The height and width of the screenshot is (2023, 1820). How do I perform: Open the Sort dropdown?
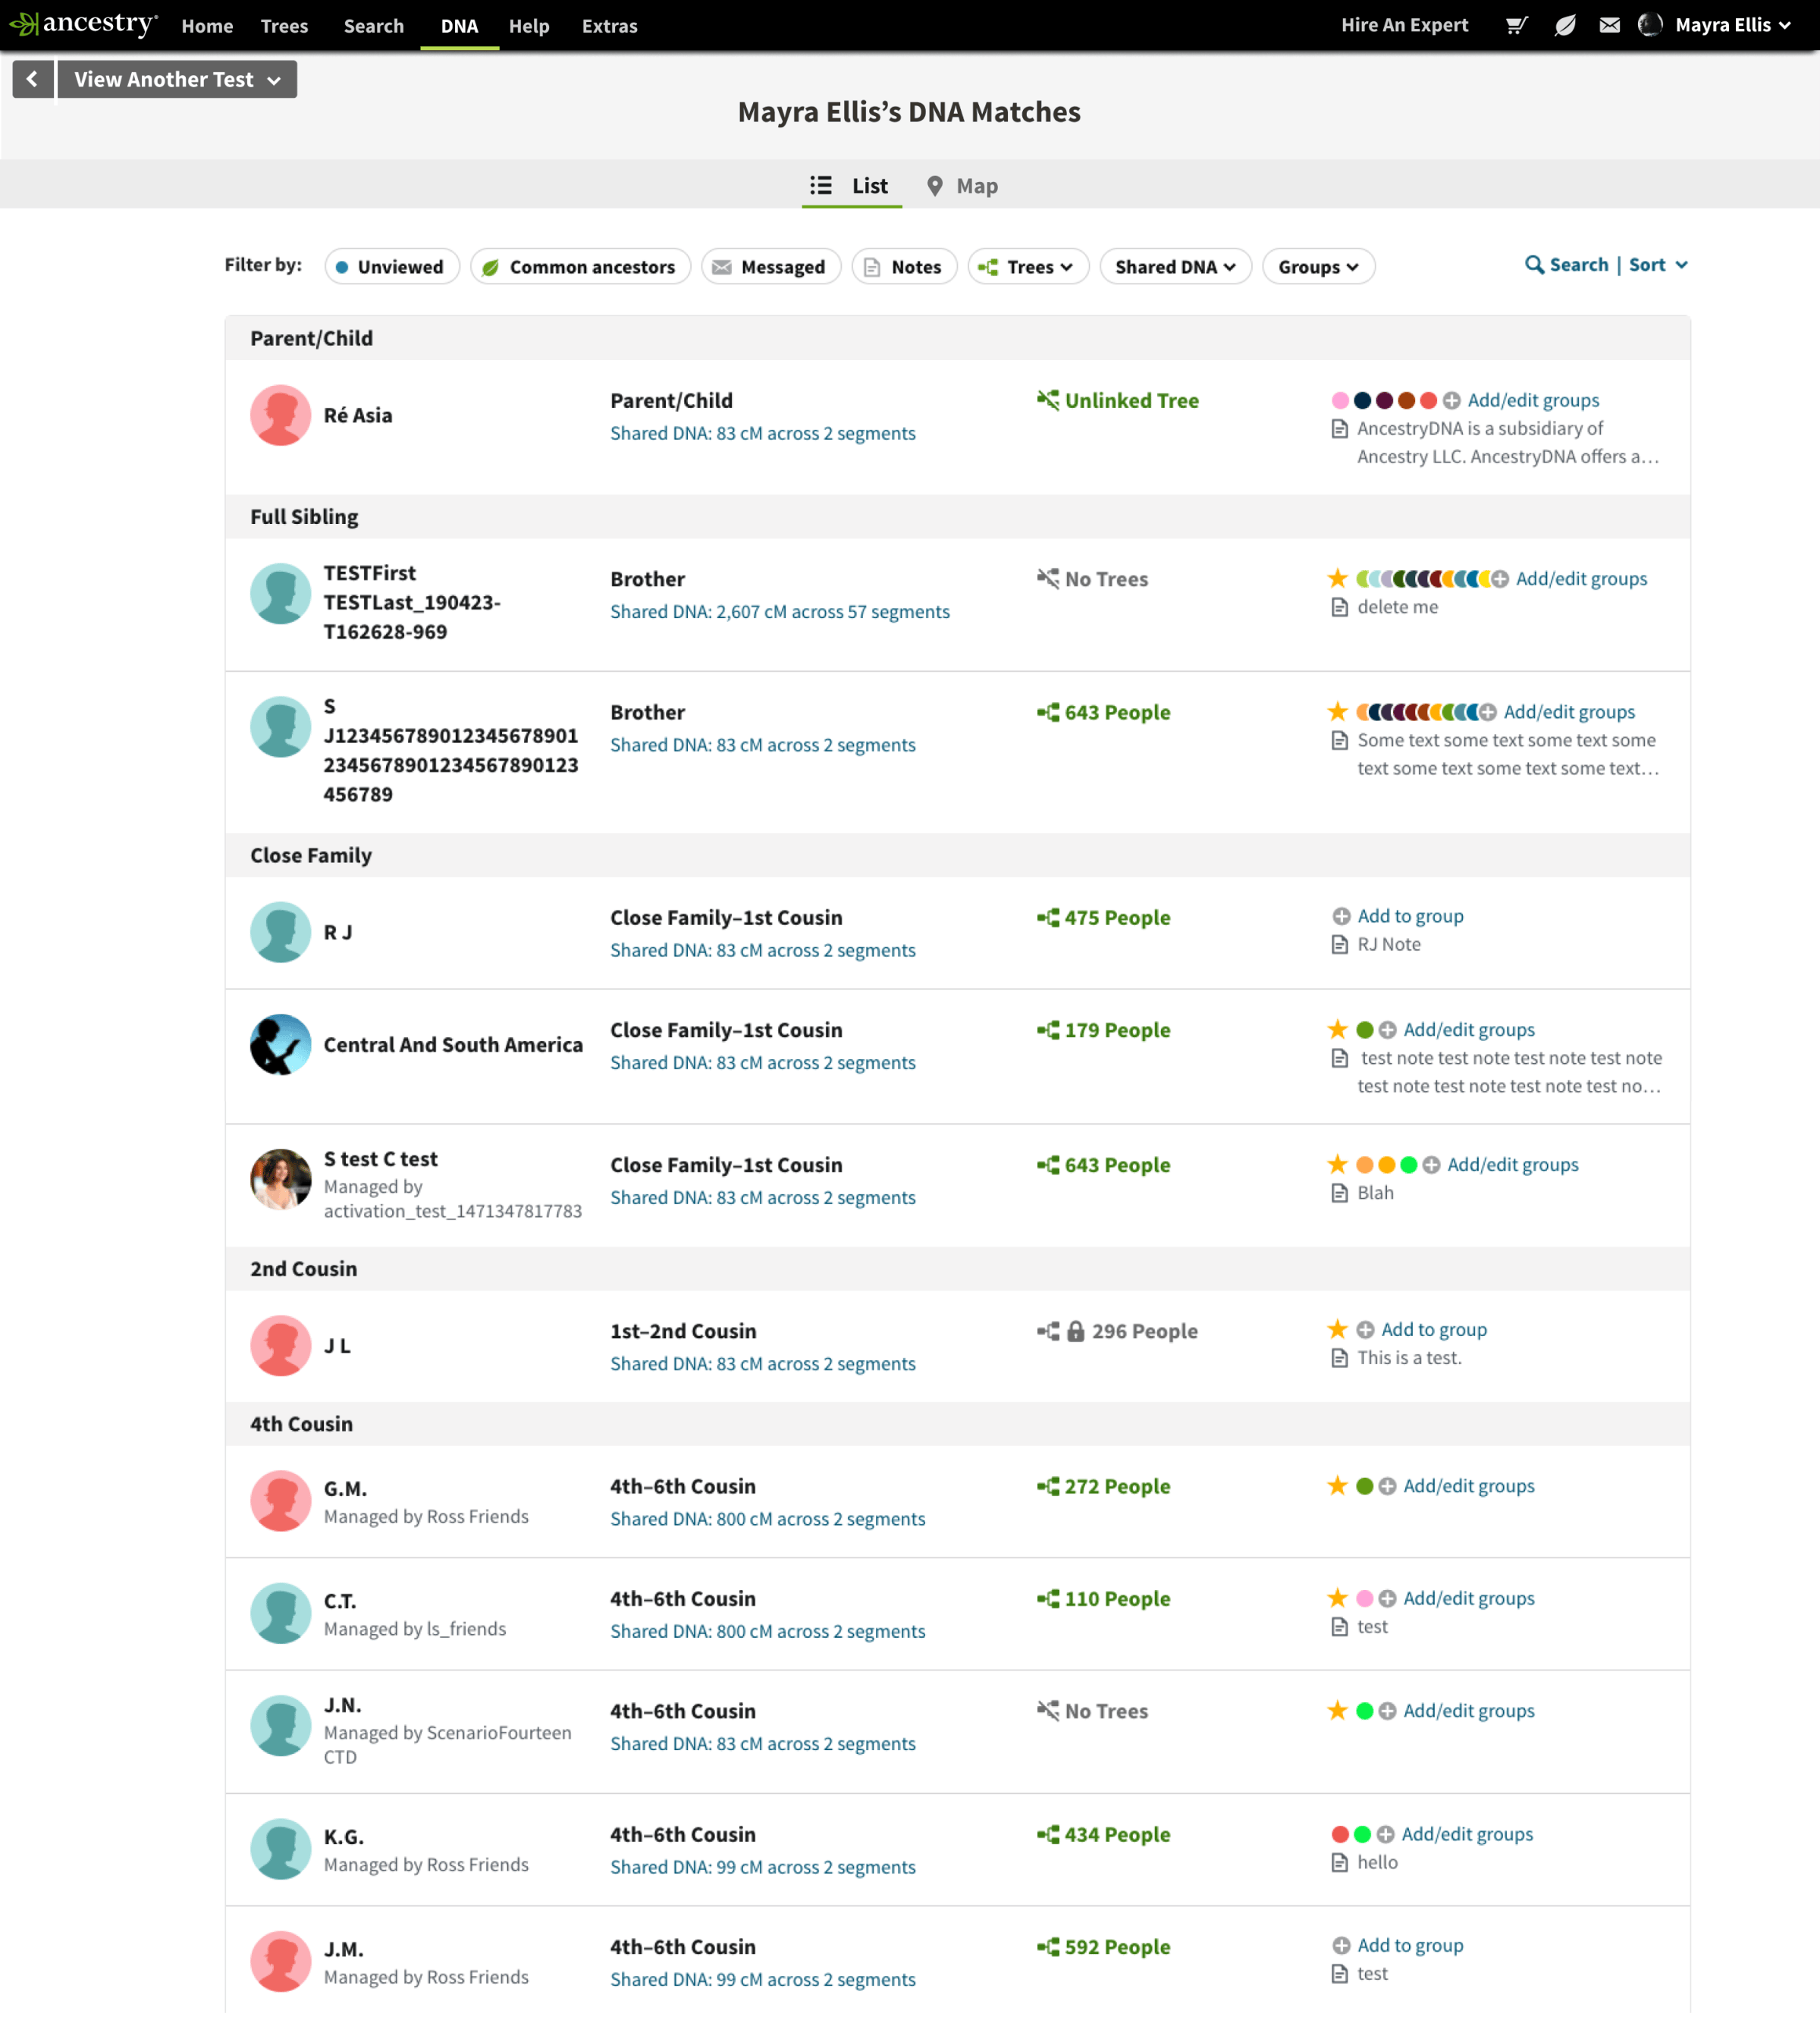pos(1658,265)
